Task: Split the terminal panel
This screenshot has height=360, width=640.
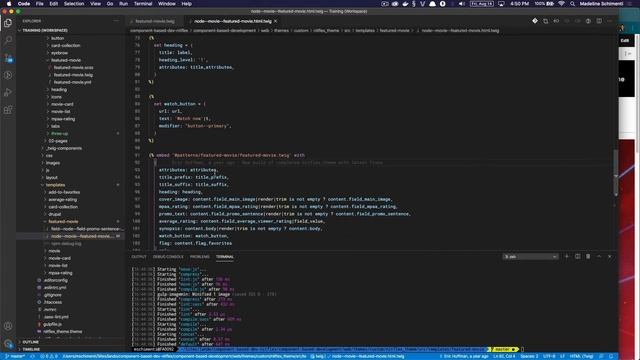Action: point(578,257)
